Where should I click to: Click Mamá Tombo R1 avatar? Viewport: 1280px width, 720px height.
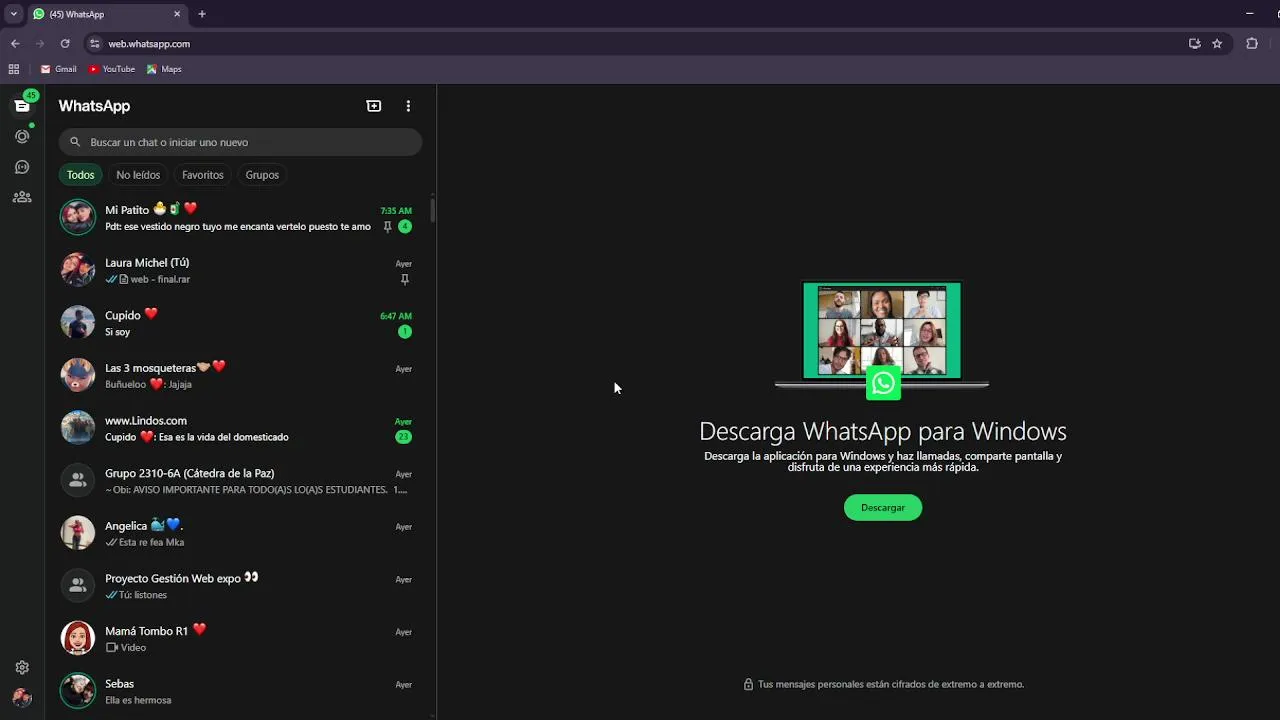tap(78, 638)
